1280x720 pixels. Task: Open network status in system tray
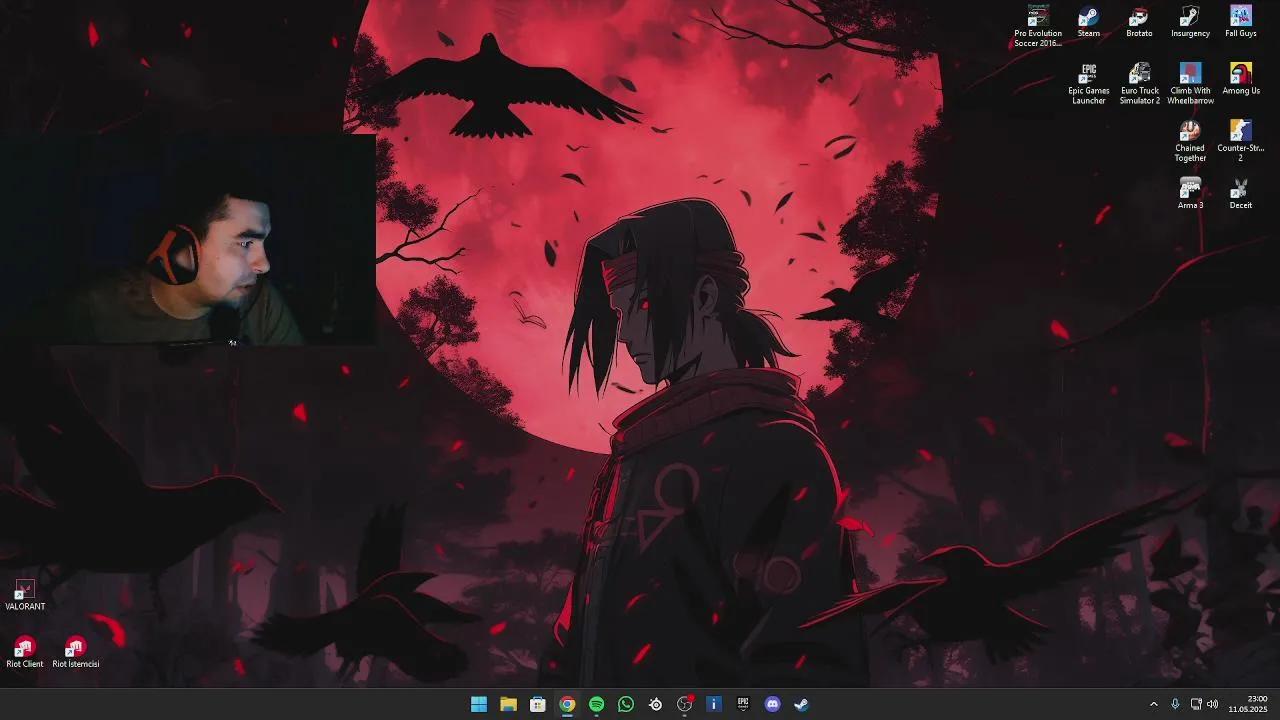pos(1196,704)
